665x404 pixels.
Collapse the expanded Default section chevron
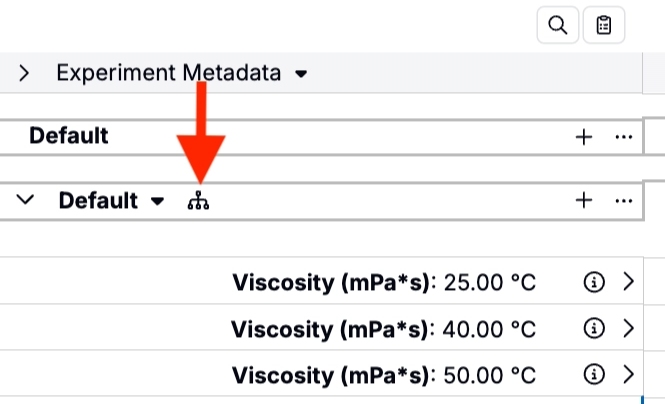pyautogui.click(x=25, y=199)
